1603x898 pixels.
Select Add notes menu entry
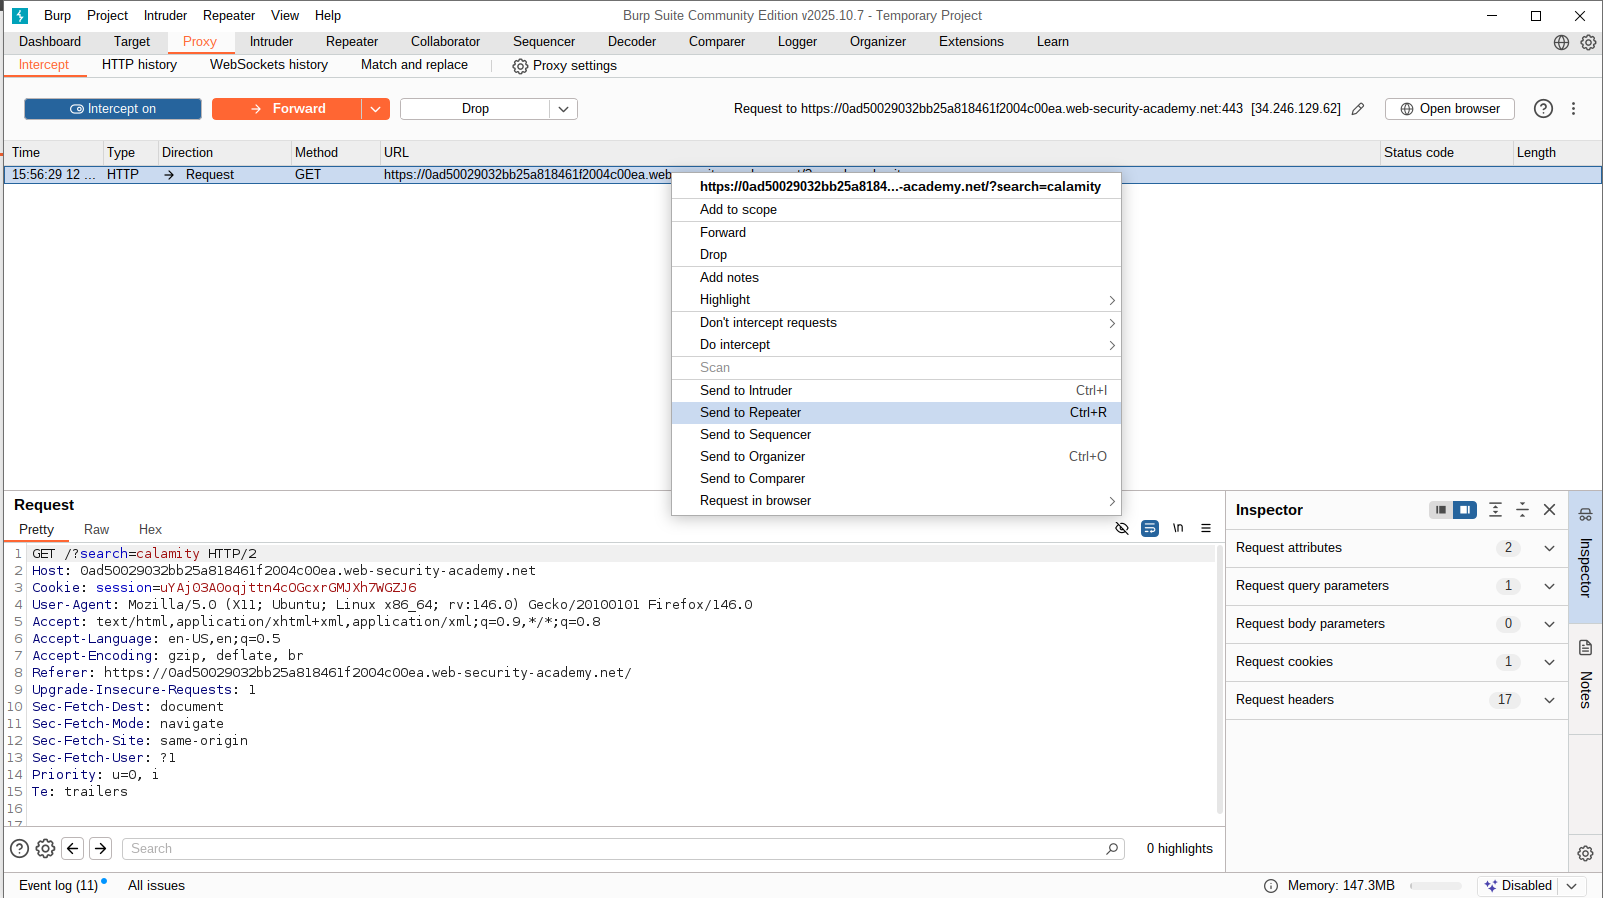click(x=896, y=278)
